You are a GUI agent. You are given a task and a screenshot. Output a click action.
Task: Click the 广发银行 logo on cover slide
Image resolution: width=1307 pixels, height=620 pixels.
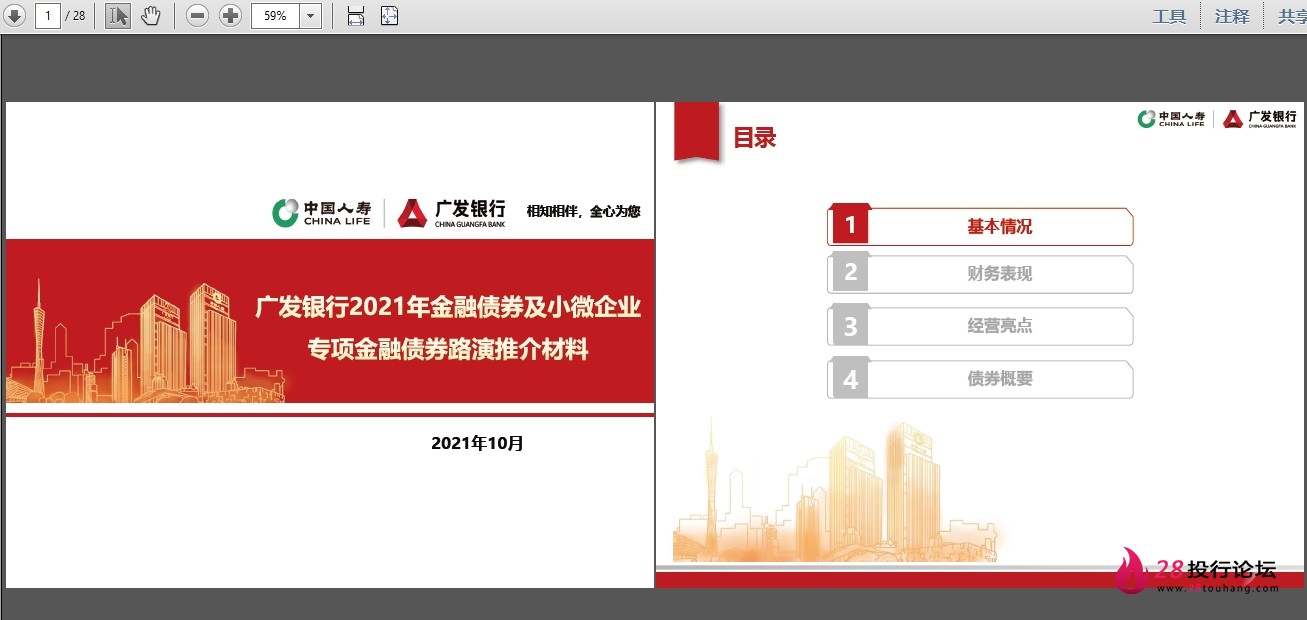[451, 212]
